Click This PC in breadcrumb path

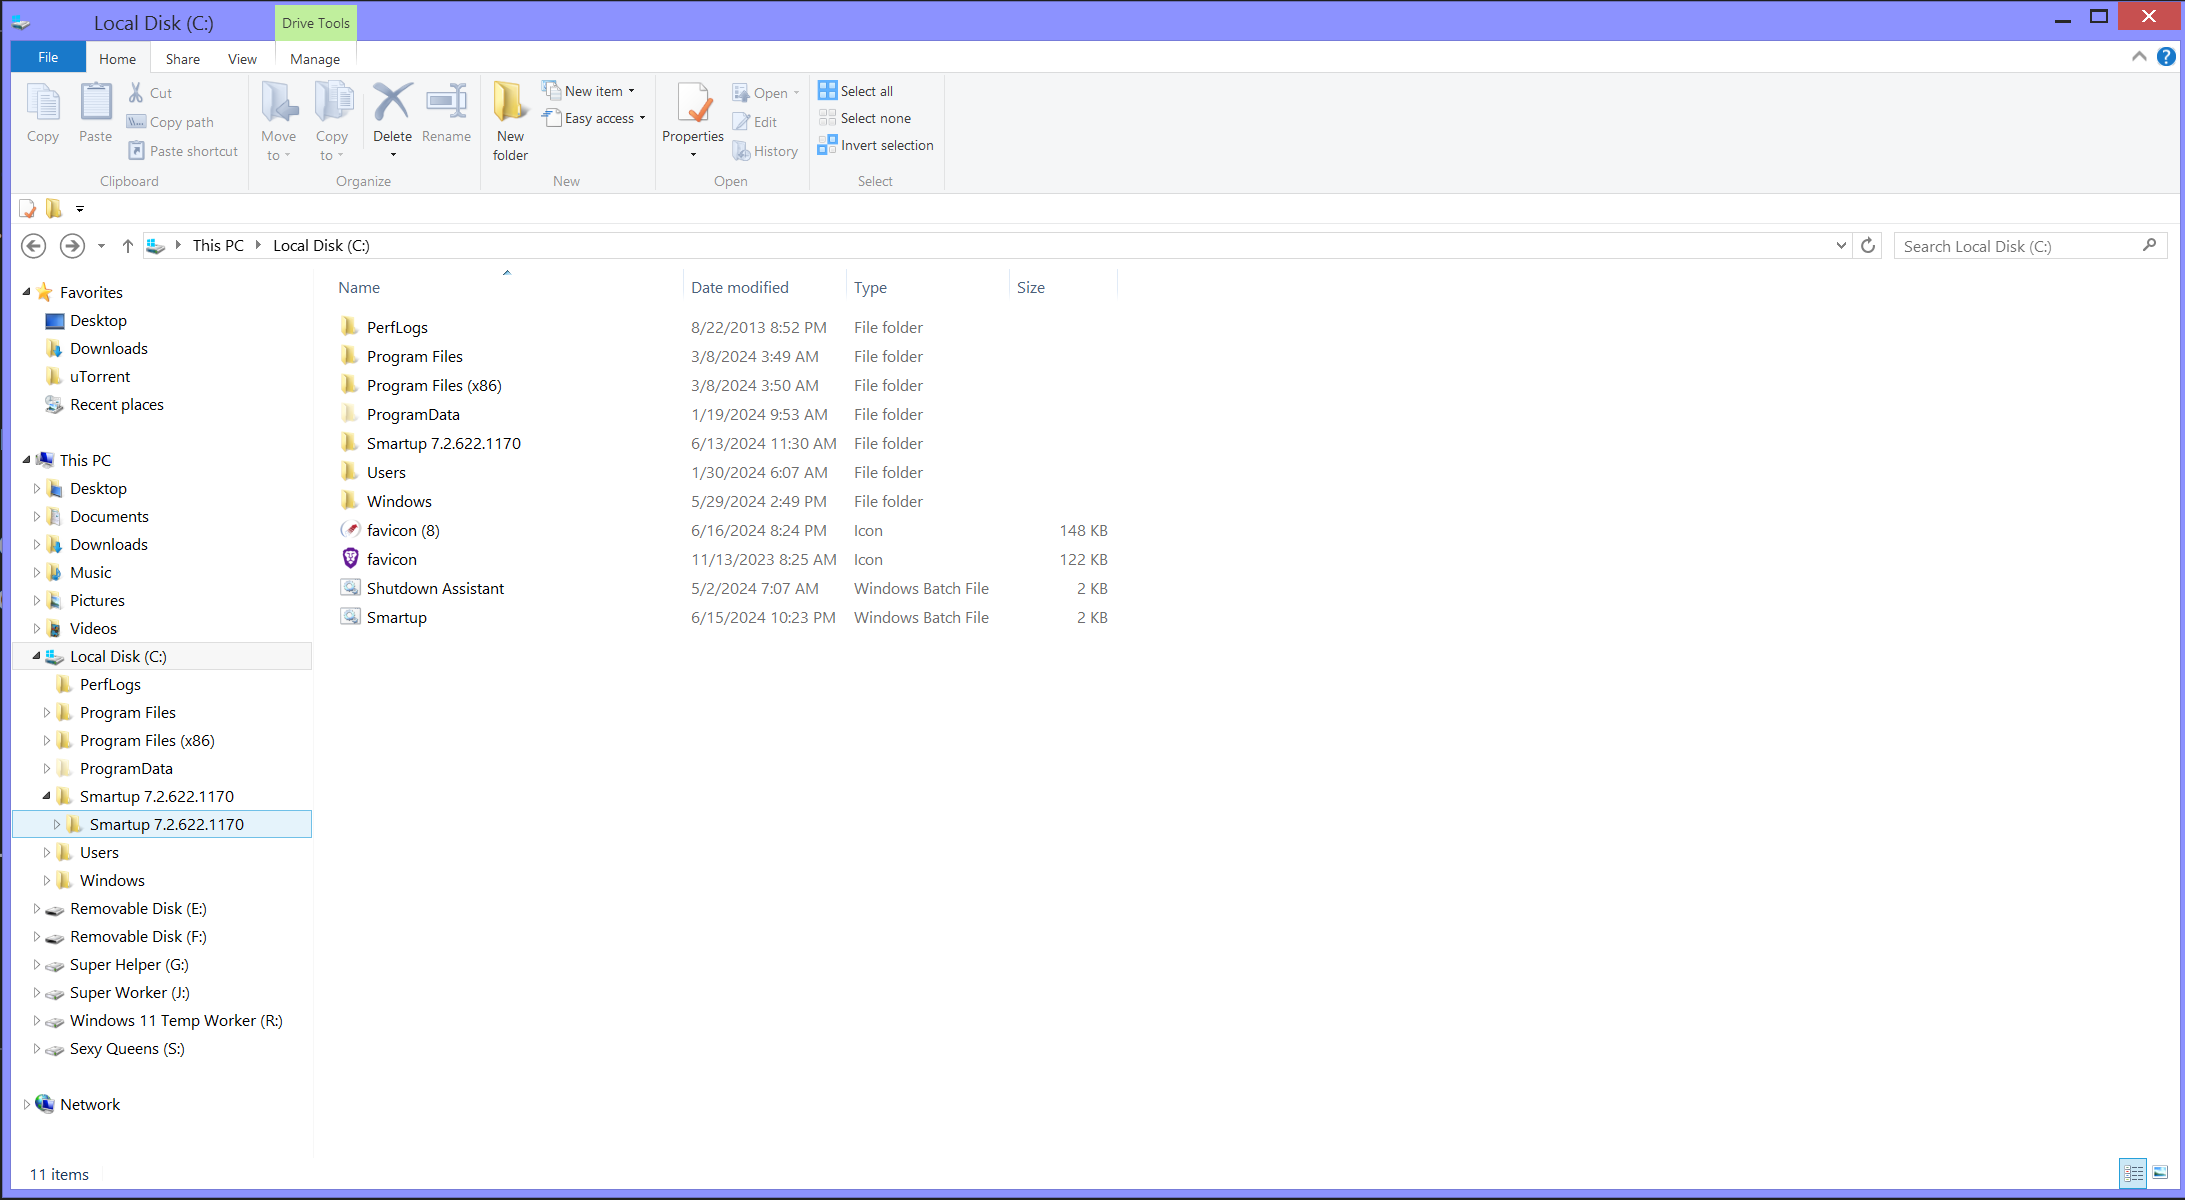218,246
